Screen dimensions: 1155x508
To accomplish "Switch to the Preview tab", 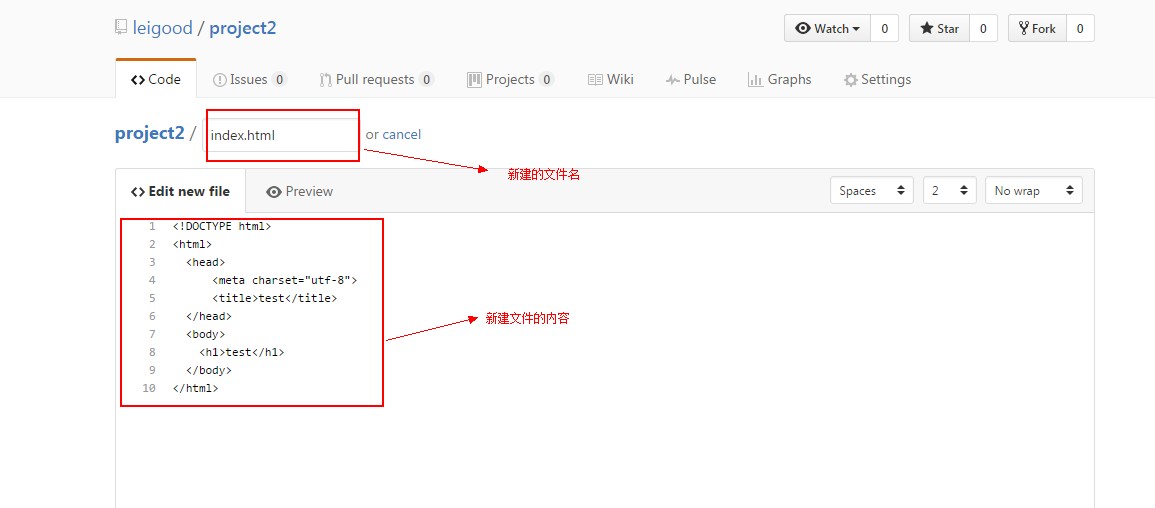I will pos(300,191).
